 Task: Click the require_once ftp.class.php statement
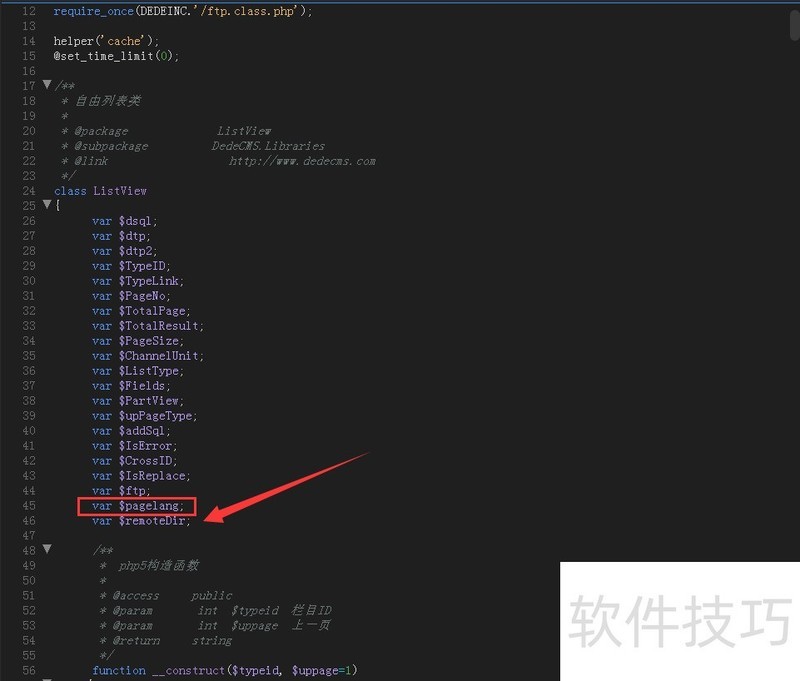click(183, 11)
